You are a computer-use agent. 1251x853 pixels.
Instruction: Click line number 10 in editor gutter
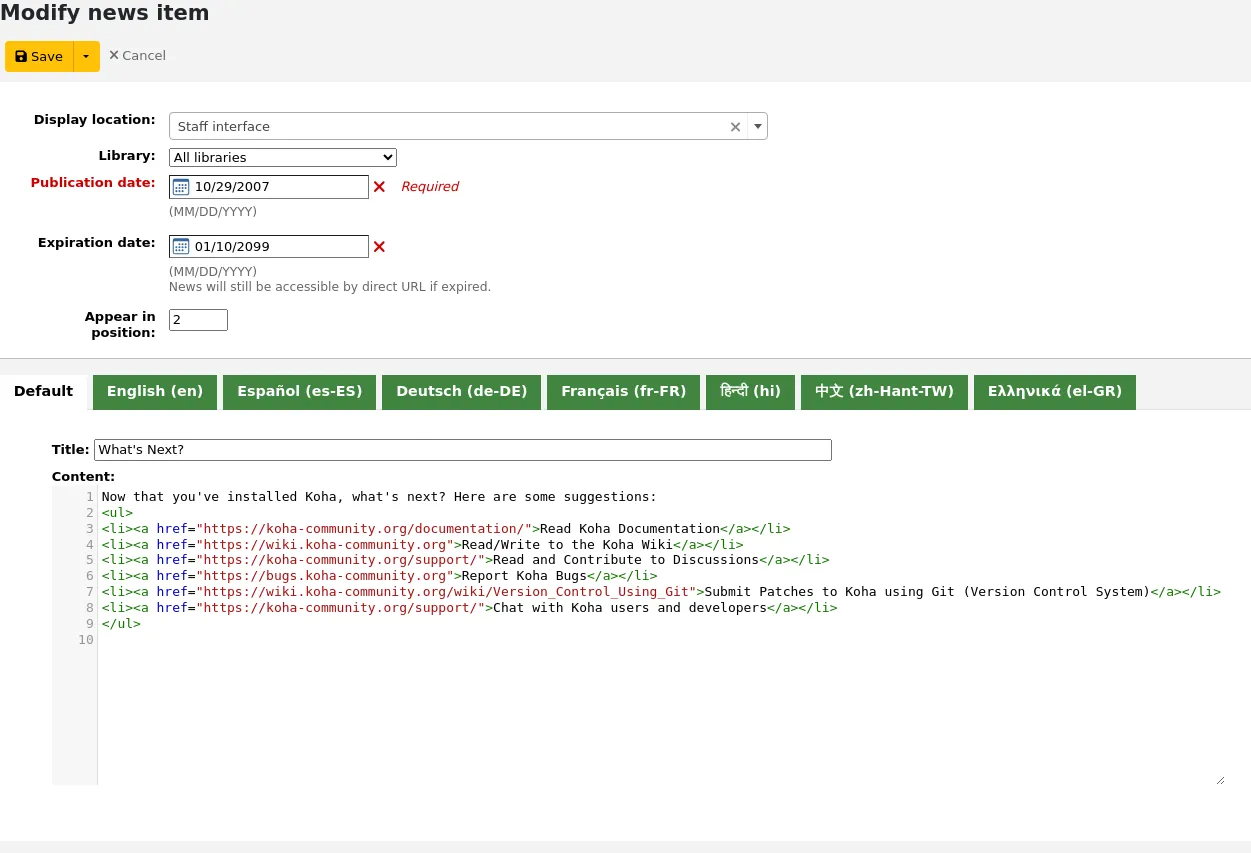coord(86,640)
